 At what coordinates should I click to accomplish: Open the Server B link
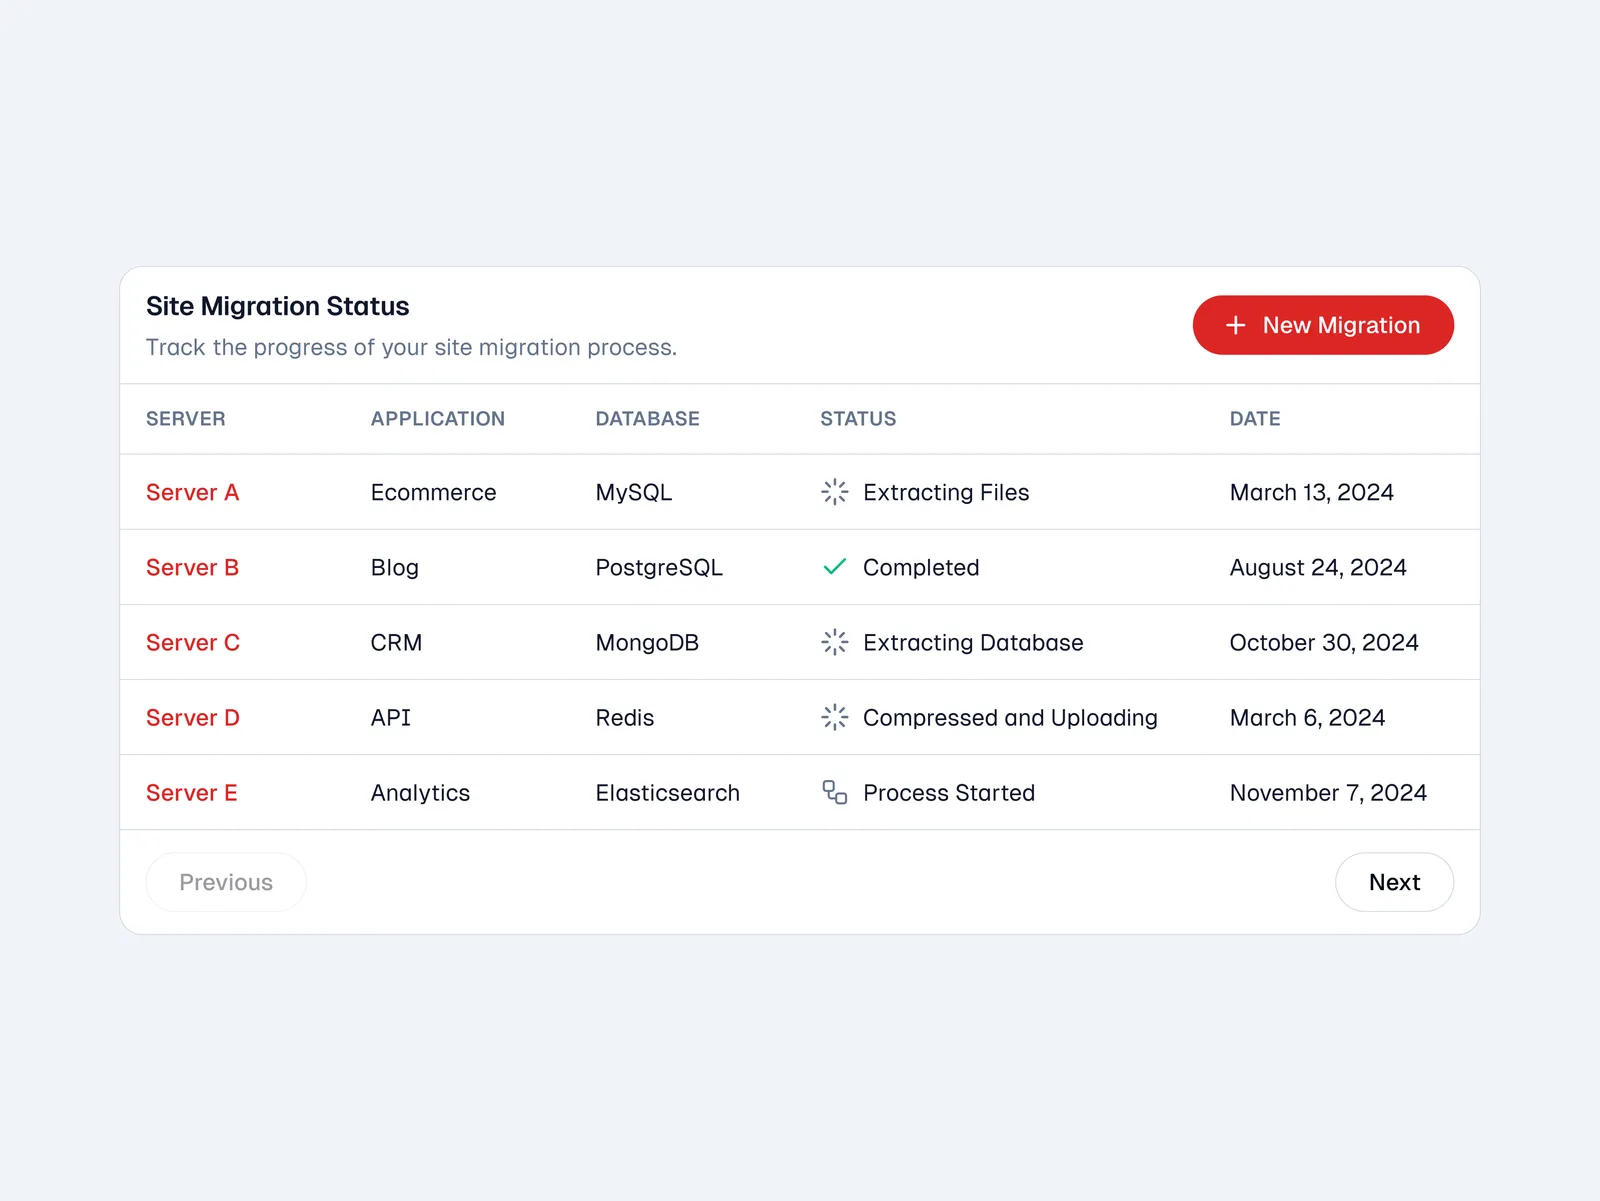192,567
